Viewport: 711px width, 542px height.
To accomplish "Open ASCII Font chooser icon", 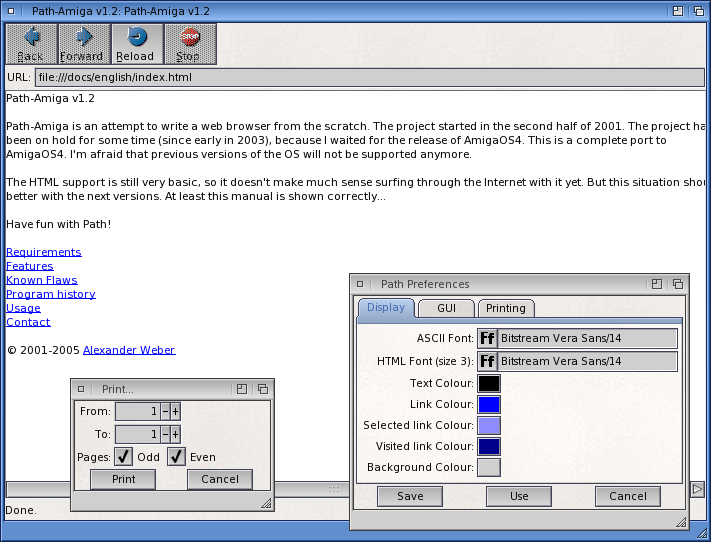I will (488, 339).
